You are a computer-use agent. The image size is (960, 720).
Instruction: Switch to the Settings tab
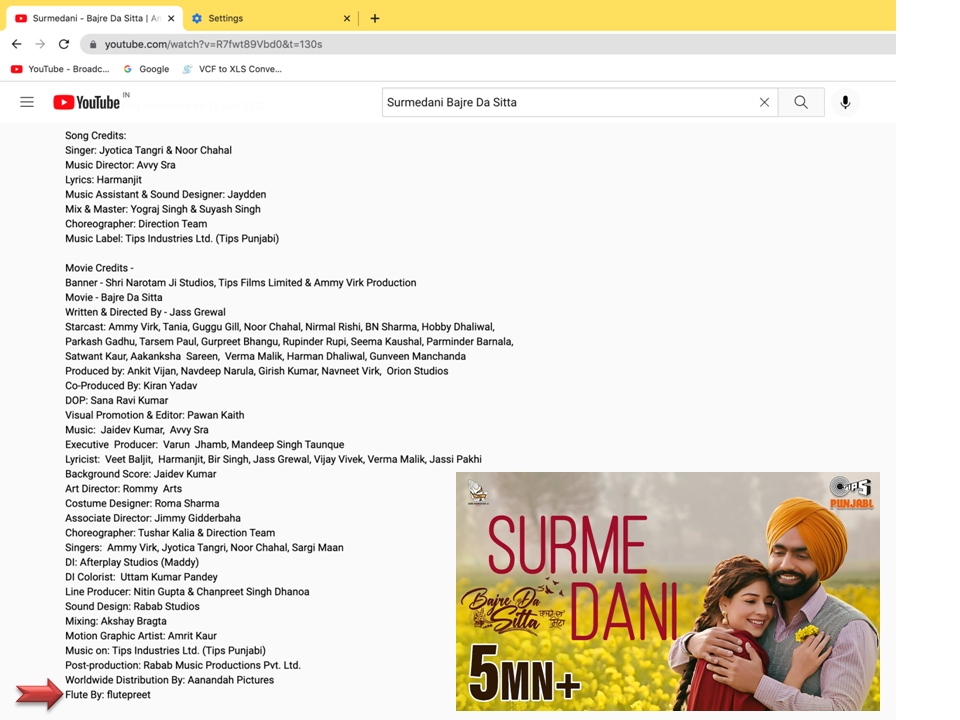pyautogui.click(x=260, y=18)
